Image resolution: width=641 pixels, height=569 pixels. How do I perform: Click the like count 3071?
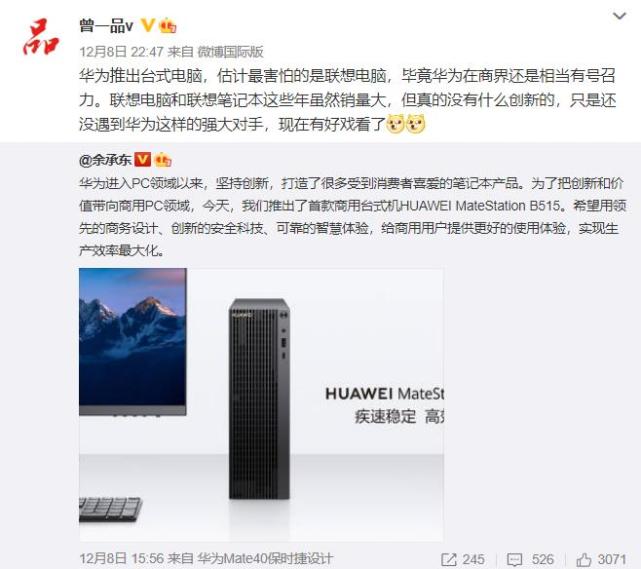tap(612, 560)
